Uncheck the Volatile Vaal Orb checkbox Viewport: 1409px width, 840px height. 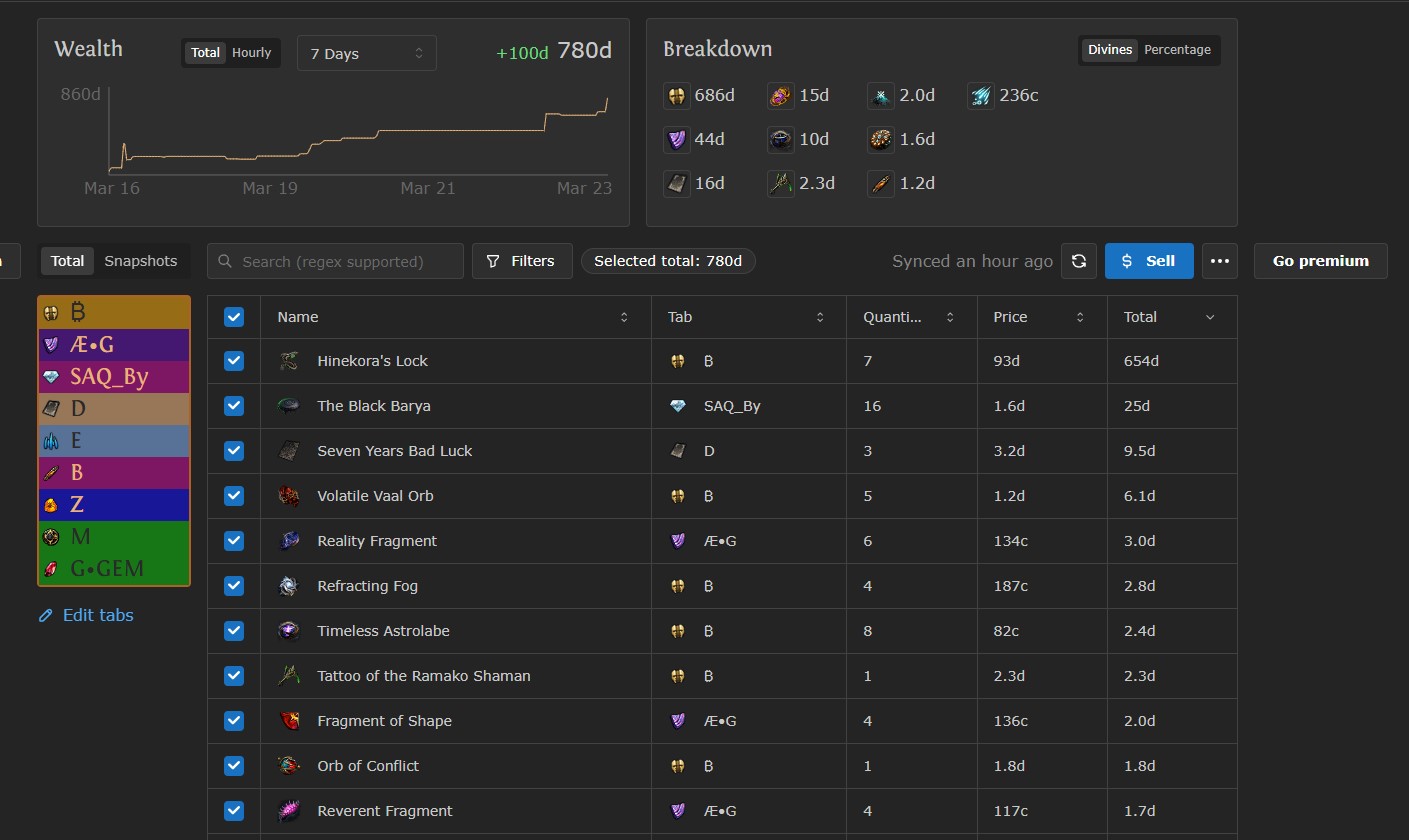[234, 496]
